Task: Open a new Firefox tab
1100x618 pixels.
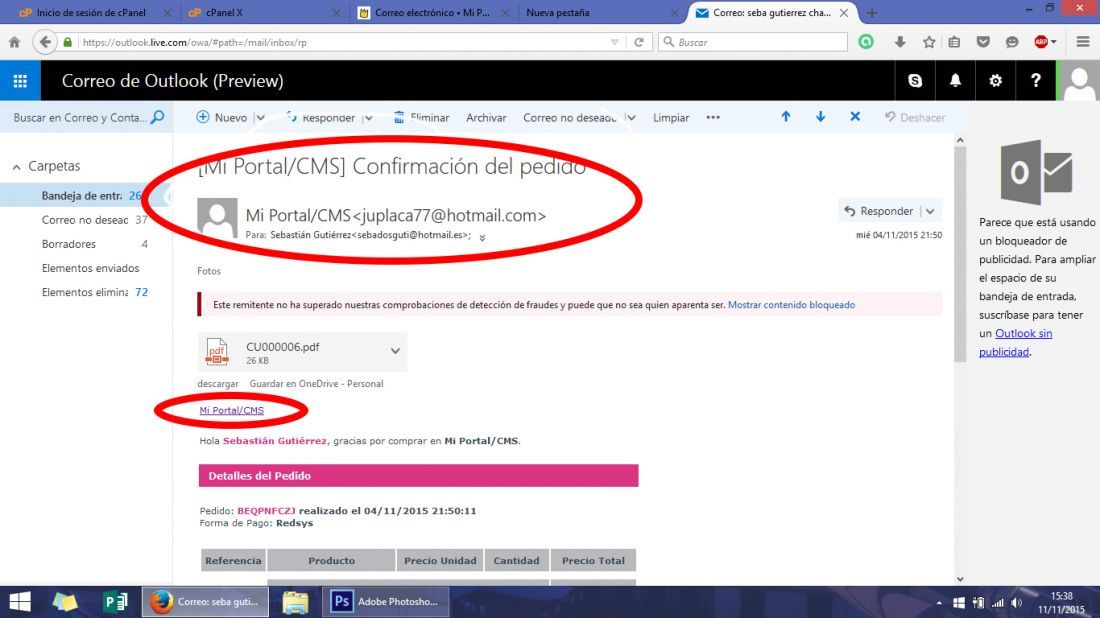Action: tap(872, 13)
